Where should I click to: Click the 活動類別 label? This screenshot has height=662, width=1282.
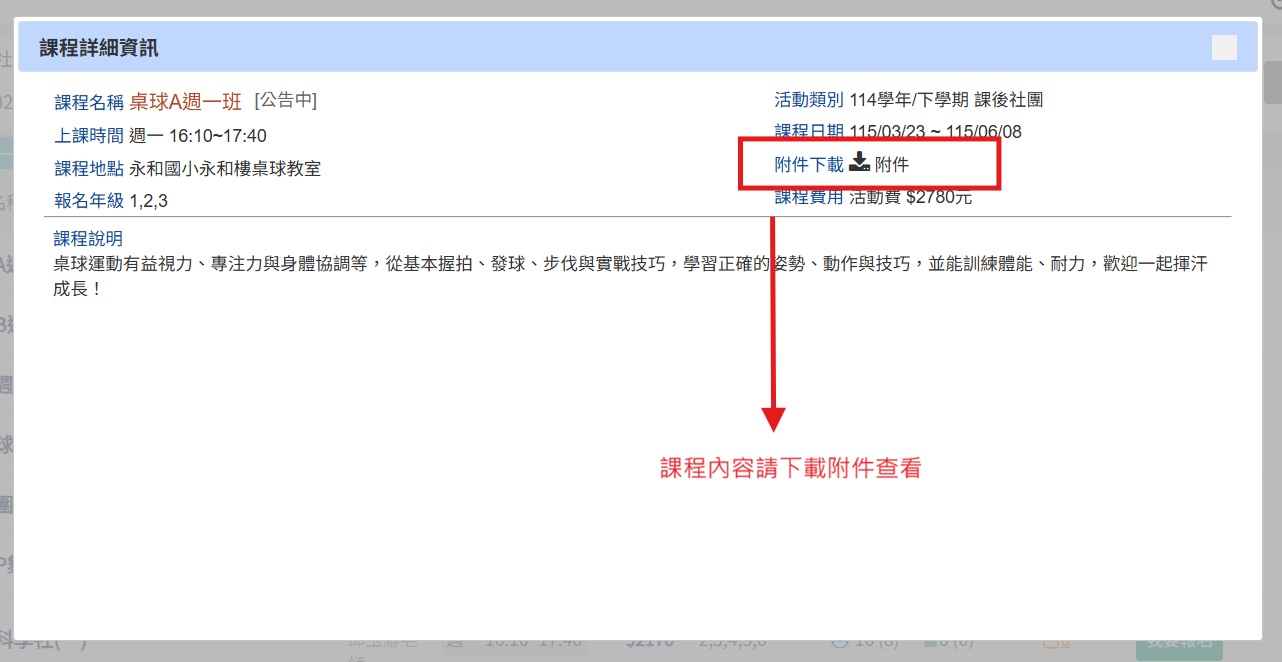coord(809,100)
